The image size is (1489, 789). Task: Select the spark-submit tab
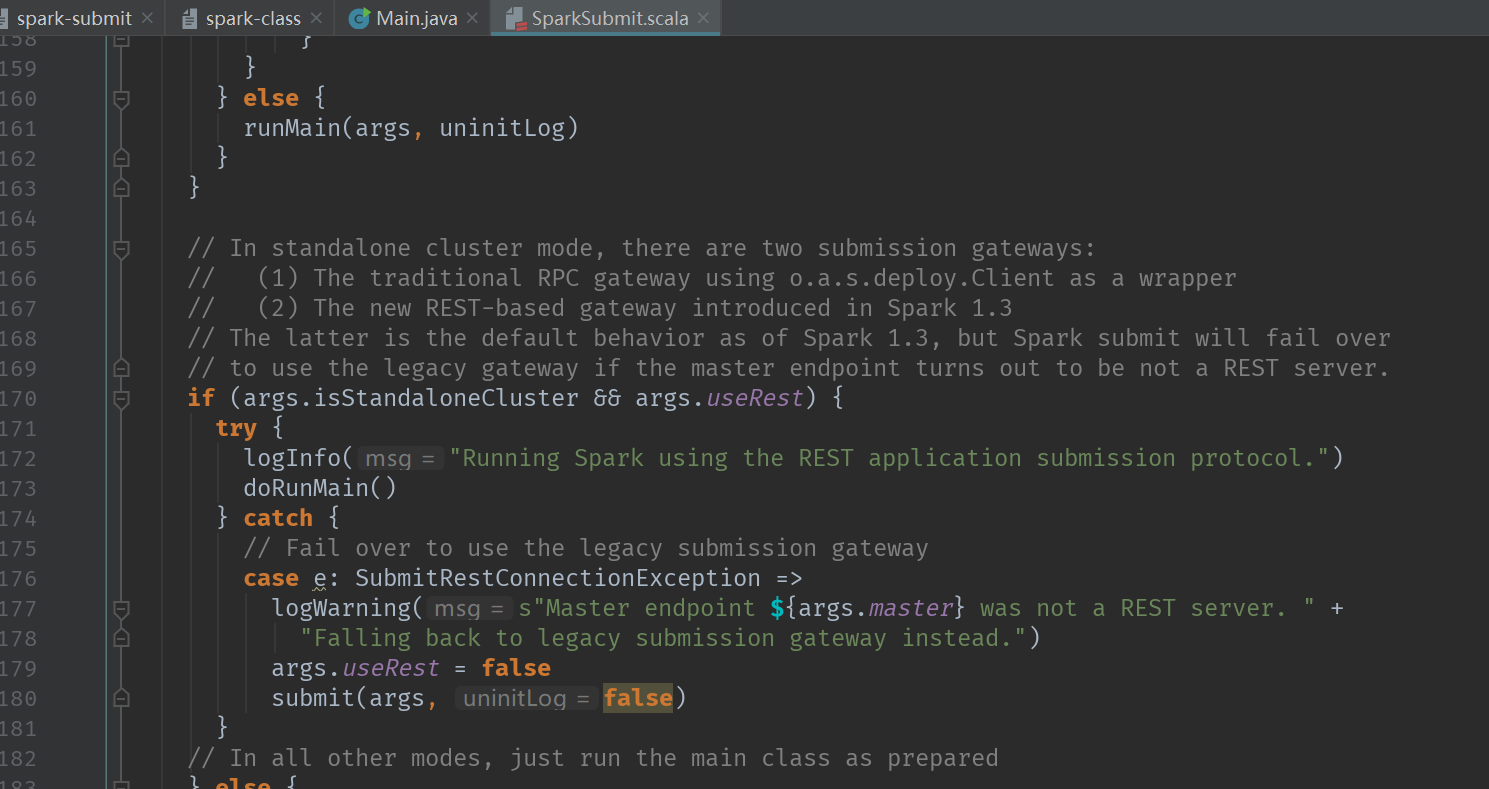[74, 18]
